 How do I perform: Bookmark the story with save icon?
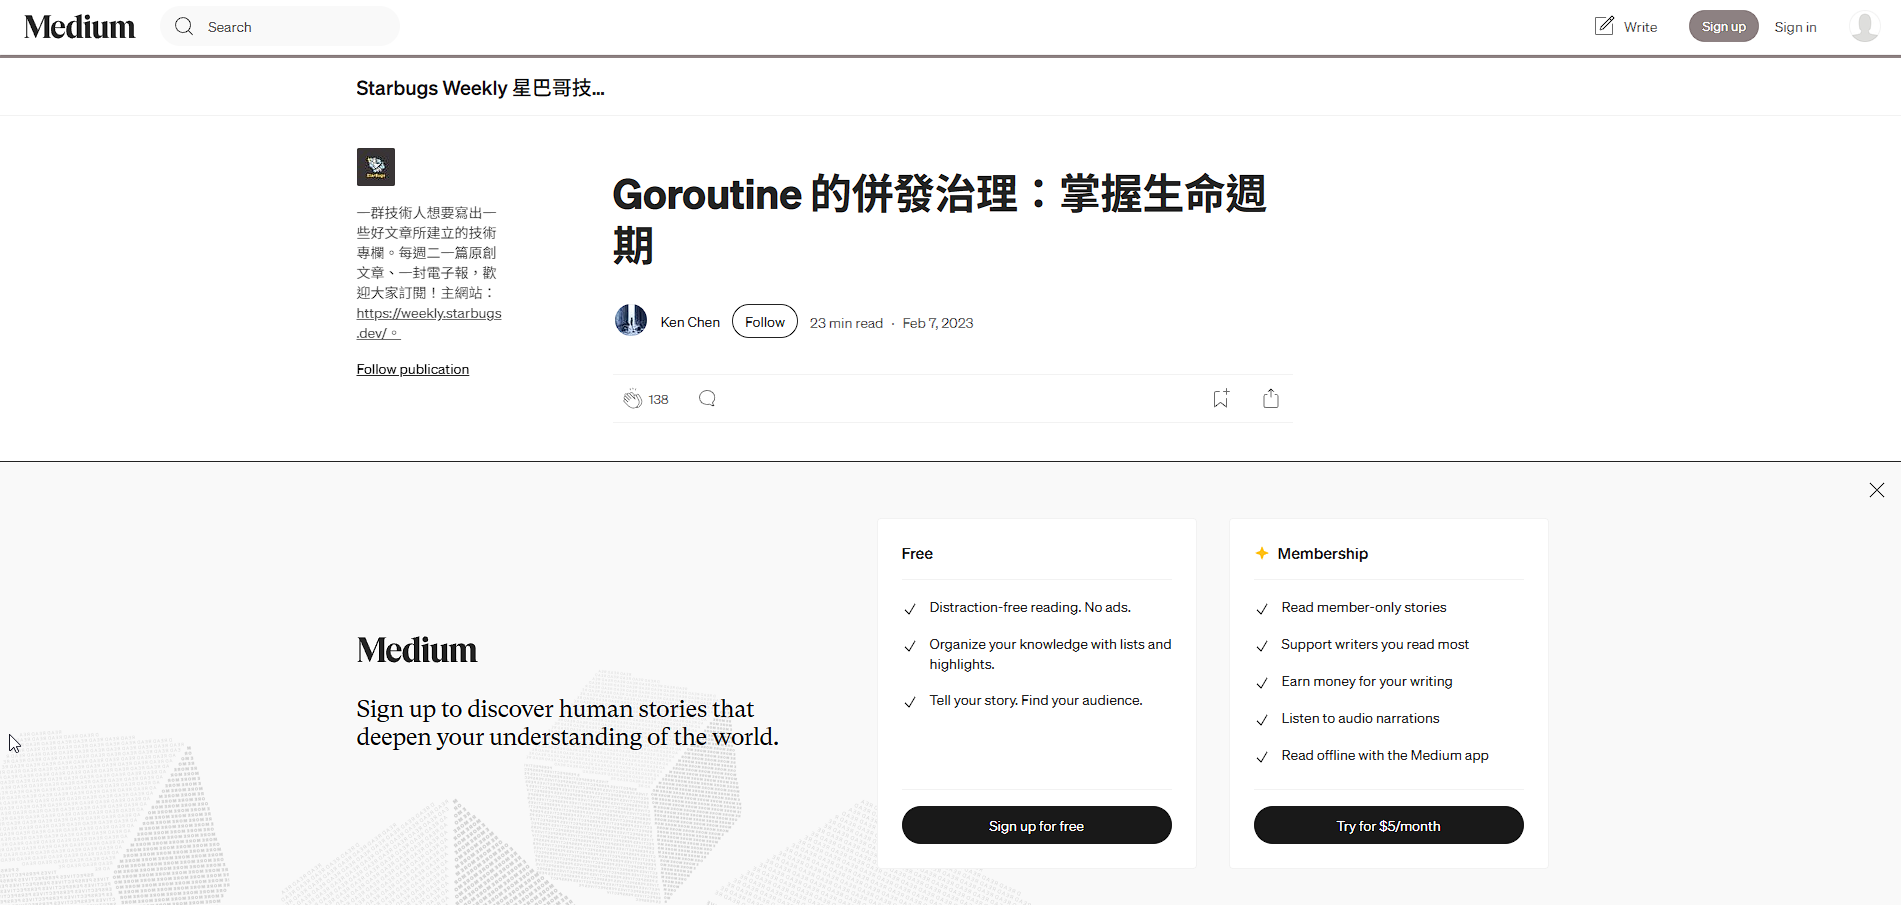pyautogui.click(x=1220, y=398)
